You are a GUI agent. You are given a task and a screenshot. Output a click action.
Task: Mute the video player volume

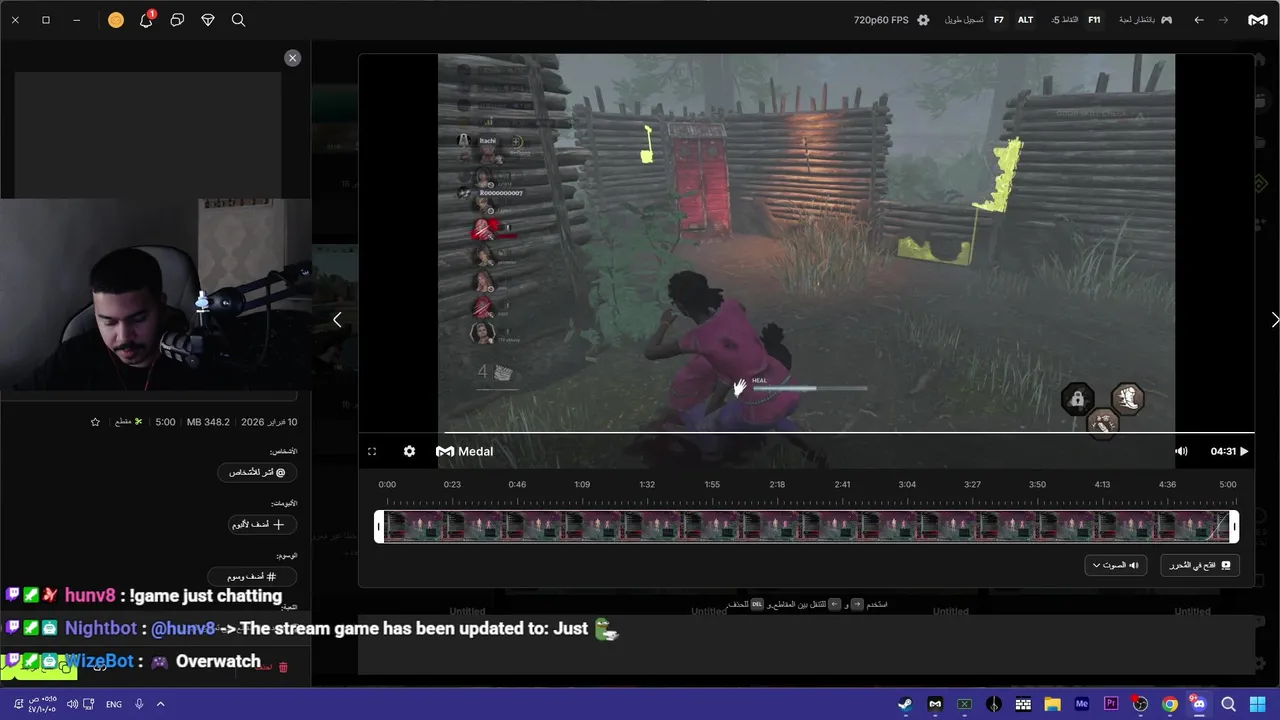coord(1181,451)
